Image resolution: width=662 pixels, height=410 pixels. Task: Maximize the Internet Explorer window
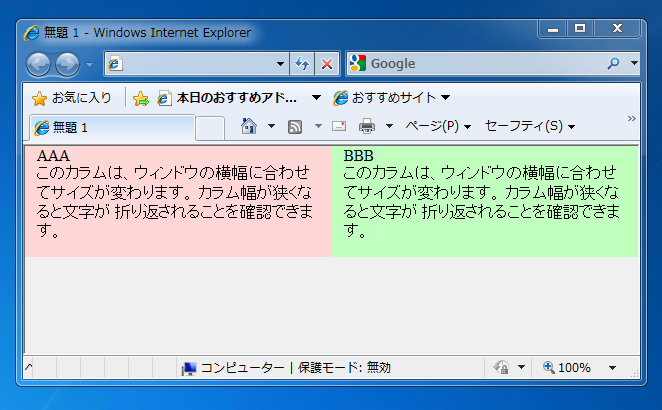tap(580, 29)
